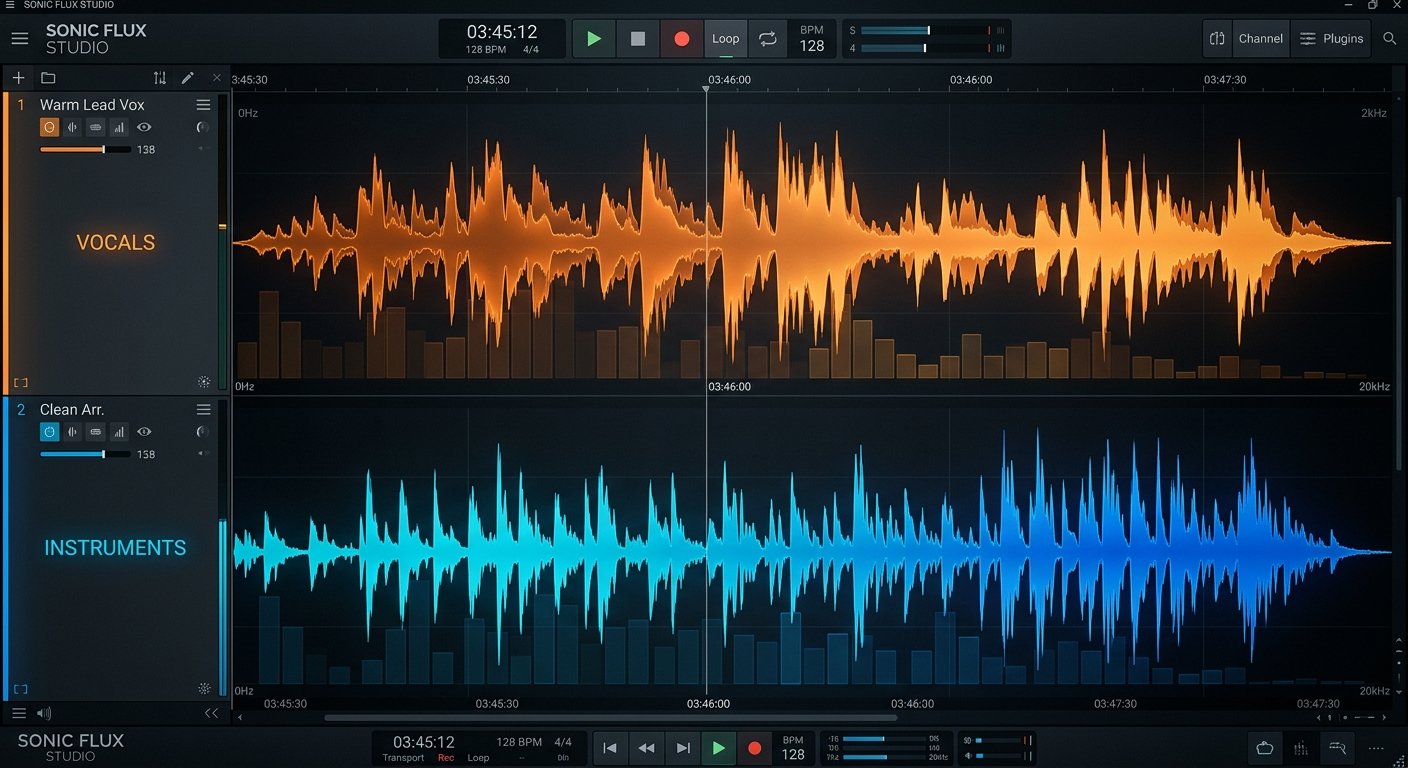1408x768 pixels.
Task: Start recording with top red Record button
Action: point(682,39)
